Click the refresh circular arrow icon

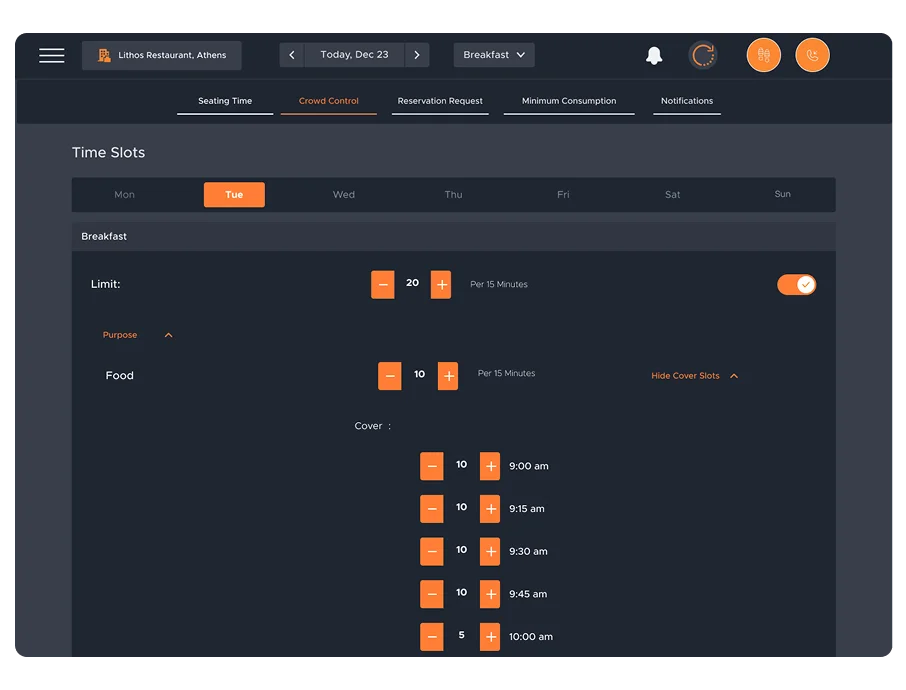703,55
